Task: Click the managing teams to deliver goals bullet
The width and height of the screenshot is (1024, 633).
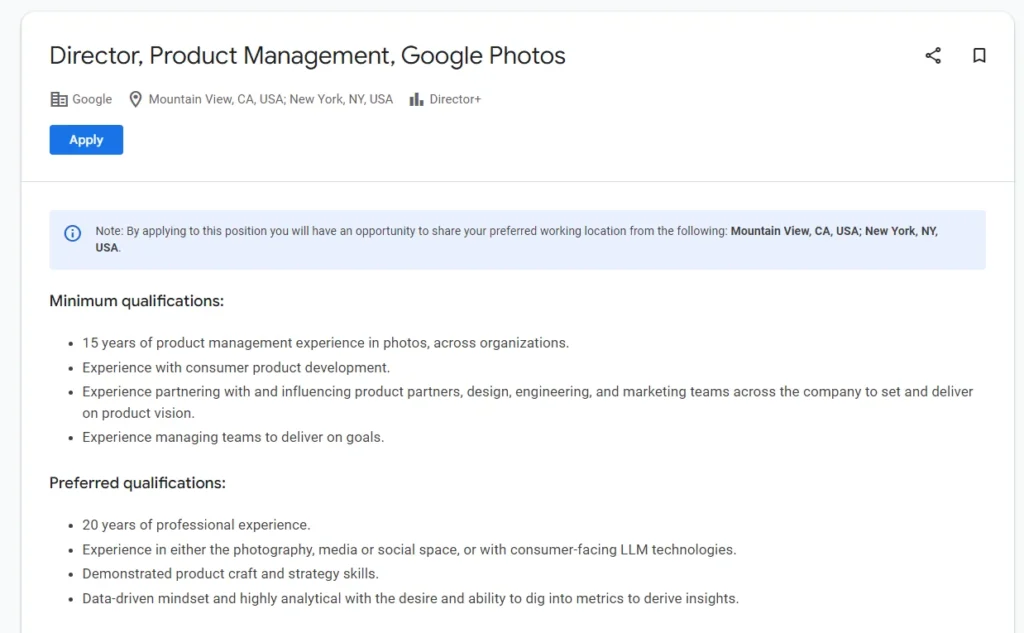Action: (x=233, y=437)
